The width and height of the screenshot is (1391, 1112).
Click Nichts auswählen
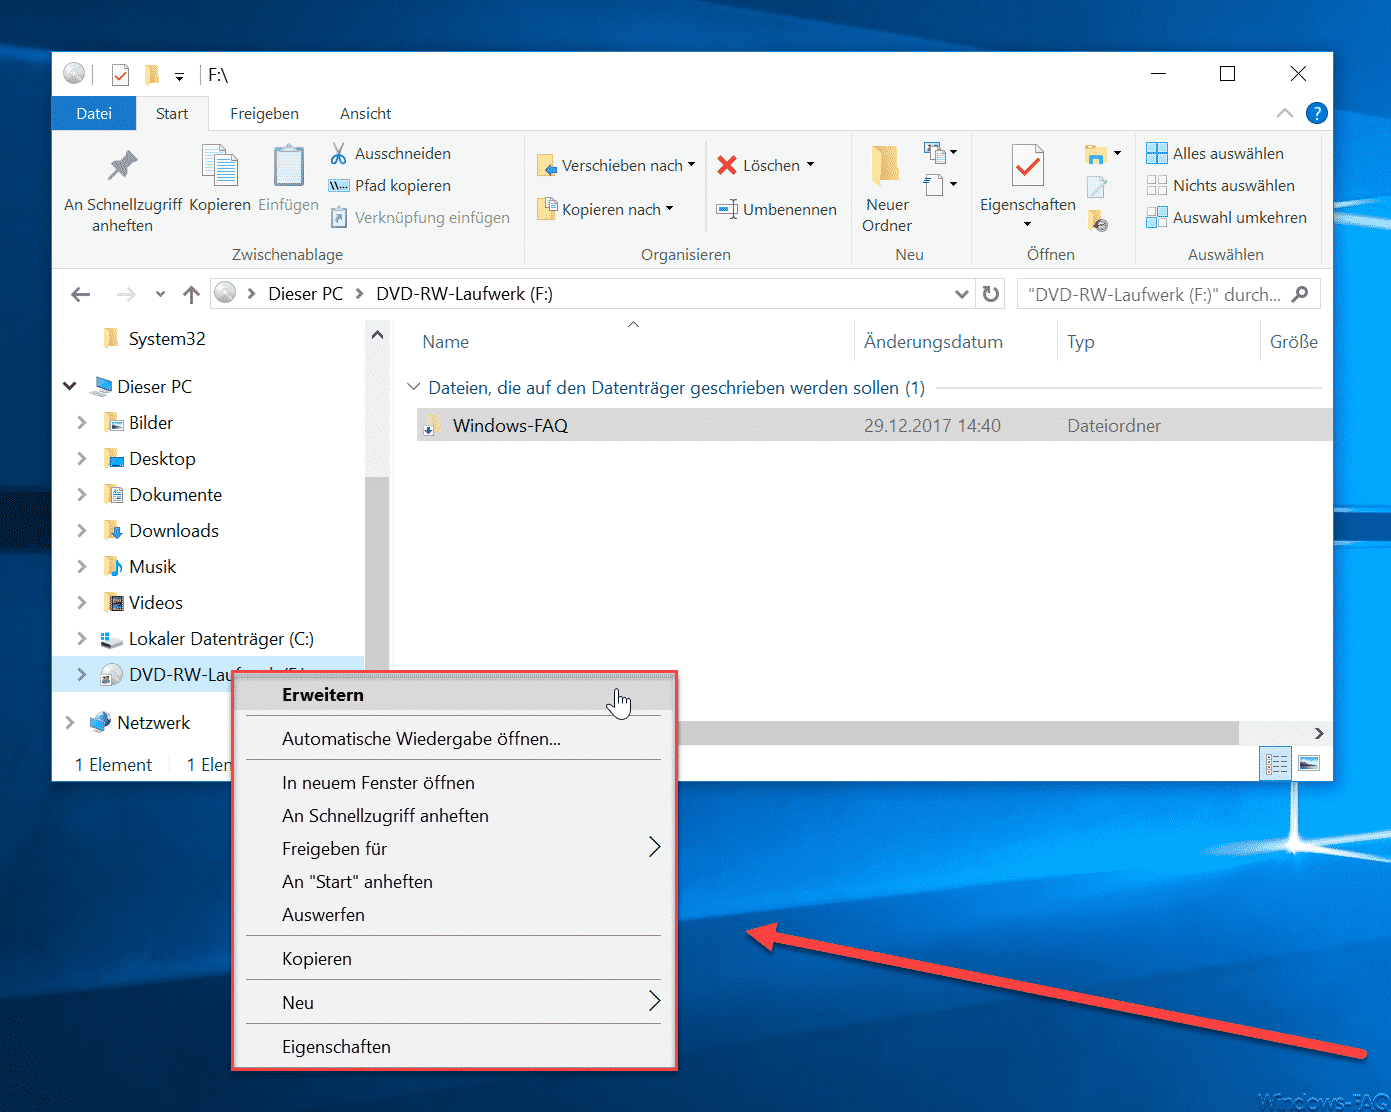click(x=1220, y=185)
